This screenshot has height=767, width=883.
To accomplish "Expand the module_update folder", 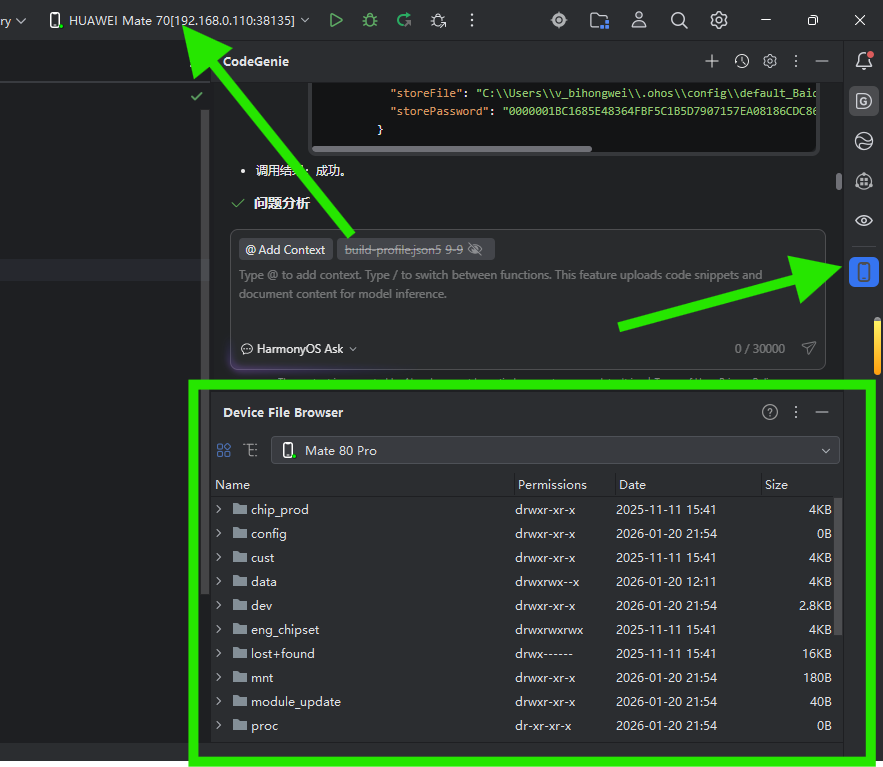I will coord(219,701).
